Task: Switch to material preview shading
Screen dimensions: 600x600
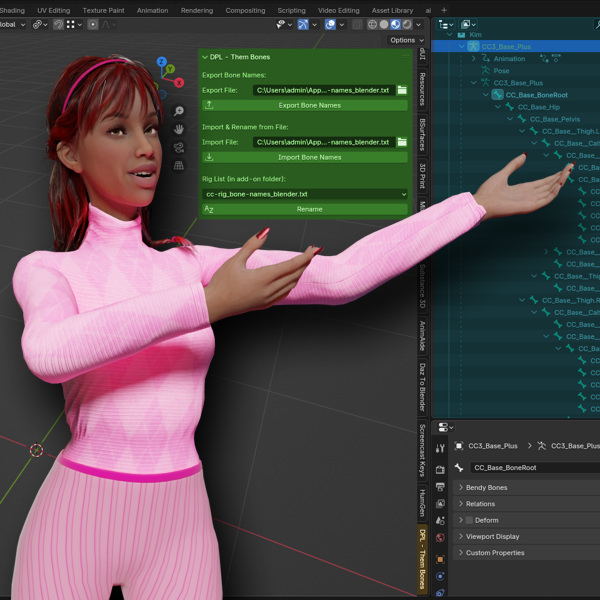Action: tap(395, 24)
